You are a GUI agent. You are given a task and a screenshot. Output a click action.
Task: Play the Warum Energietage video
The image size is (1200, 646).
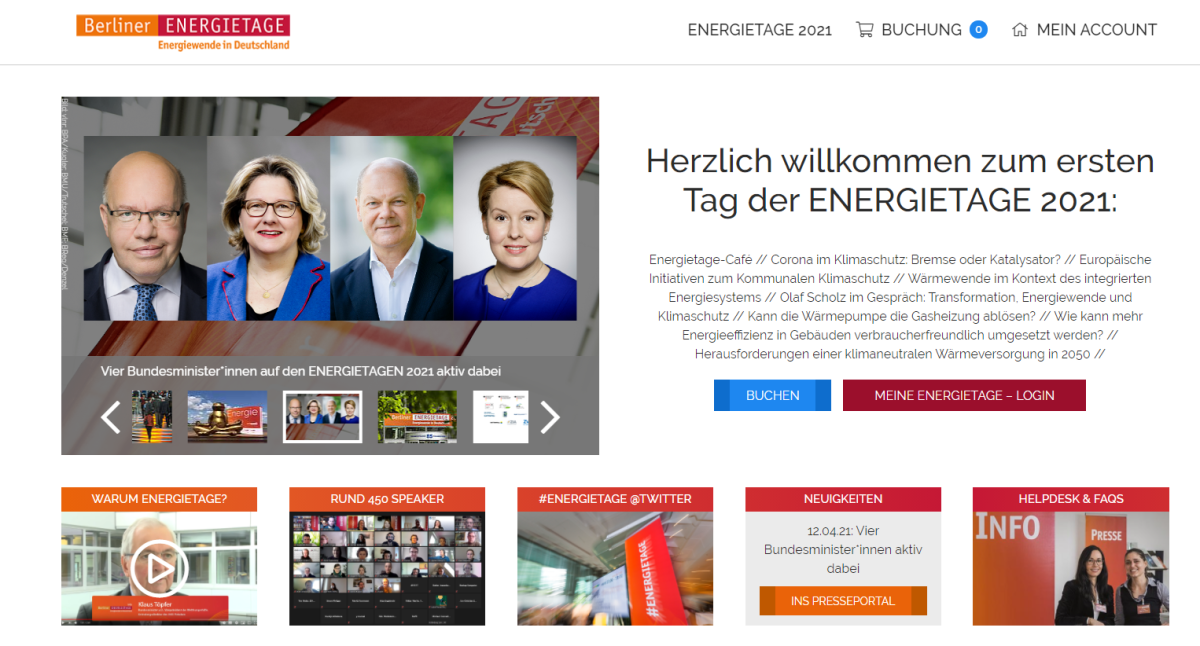159,569
